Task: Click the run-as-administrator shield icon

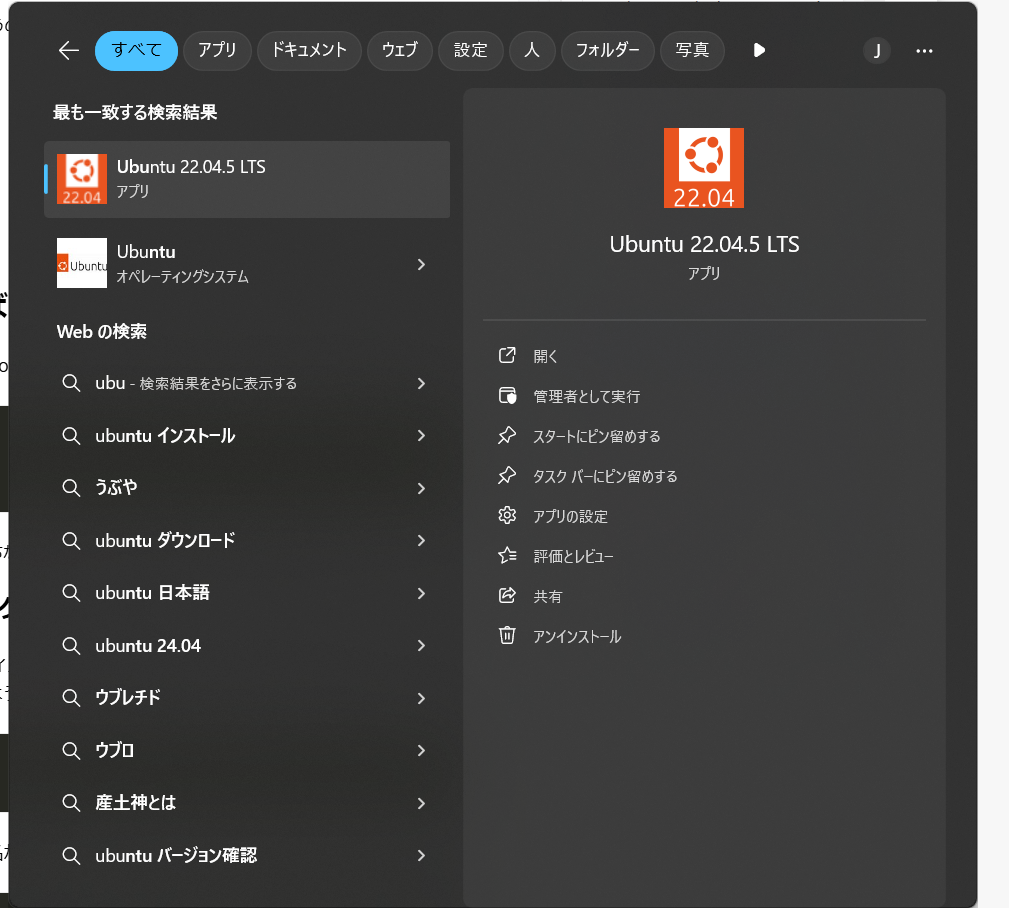Action: click(x=507, y=395)
